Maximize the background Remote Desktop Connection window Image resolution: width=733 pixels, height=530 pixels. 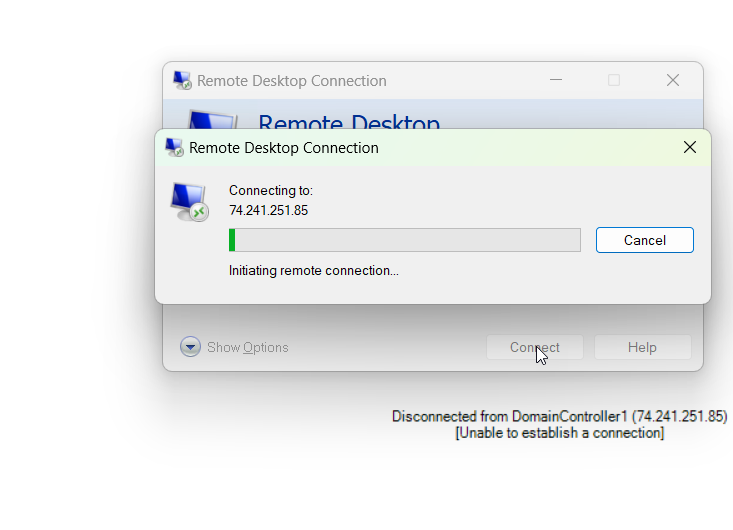pyautogui.click(x=614, y=80)
